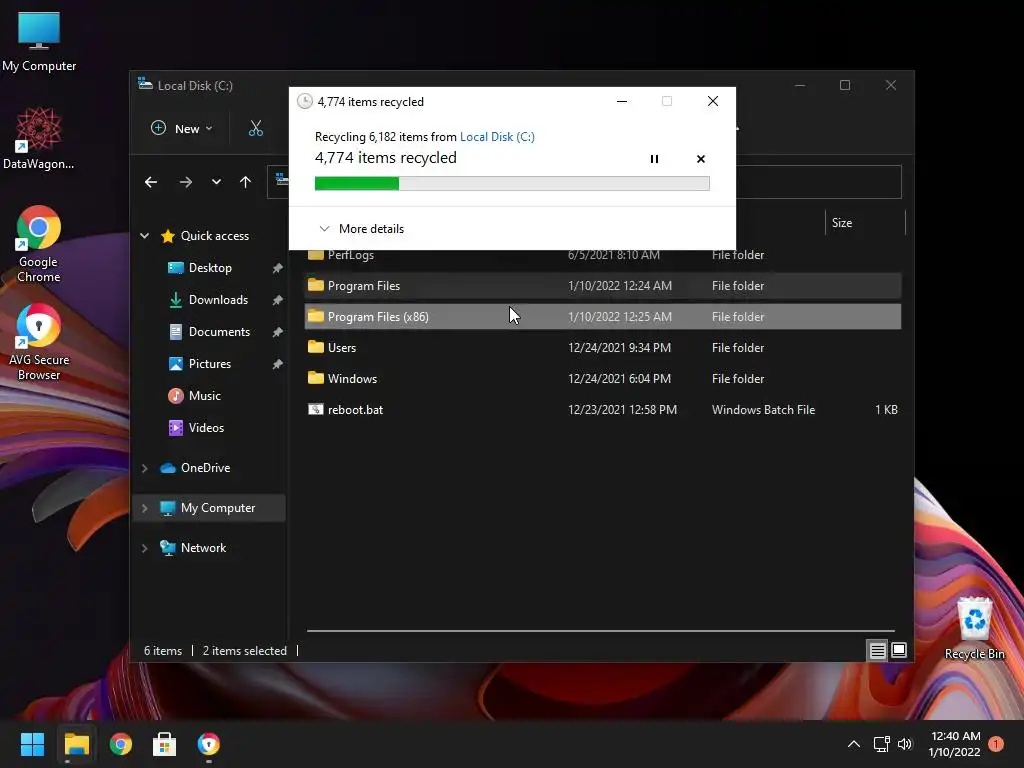This screenshot has height=768, width=1024.
Task: Click the green recycling progress bar
Action: tap(512, 184)
